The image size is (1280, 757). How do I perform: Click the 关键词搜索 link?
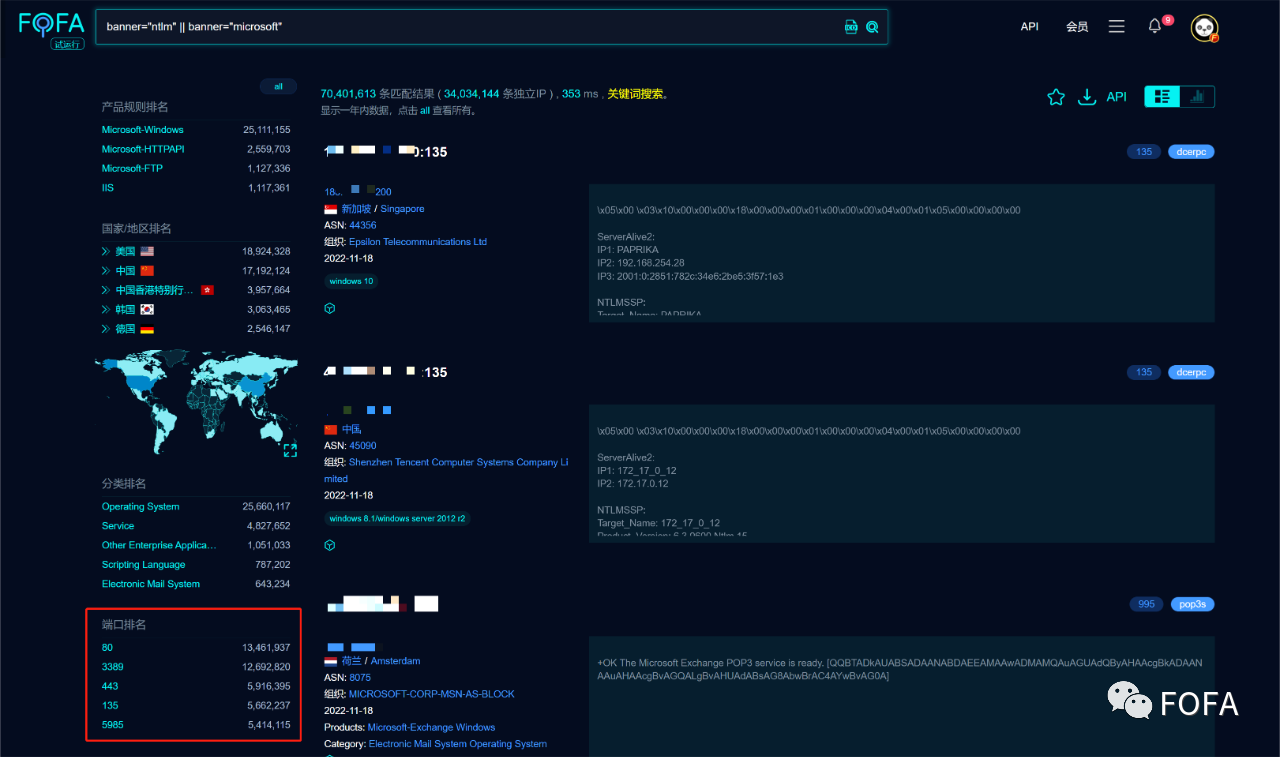636,94
